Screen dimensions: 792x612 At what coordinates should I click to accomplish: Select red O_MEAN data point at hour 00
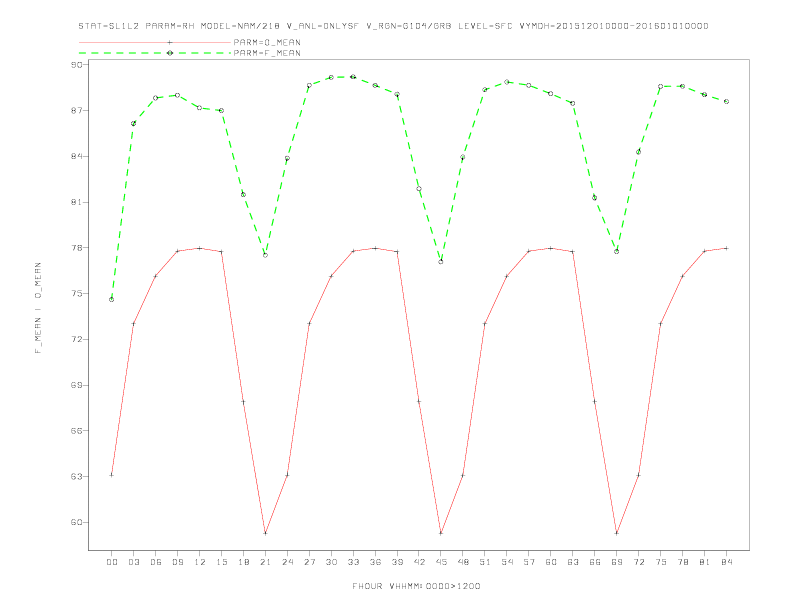112,475
